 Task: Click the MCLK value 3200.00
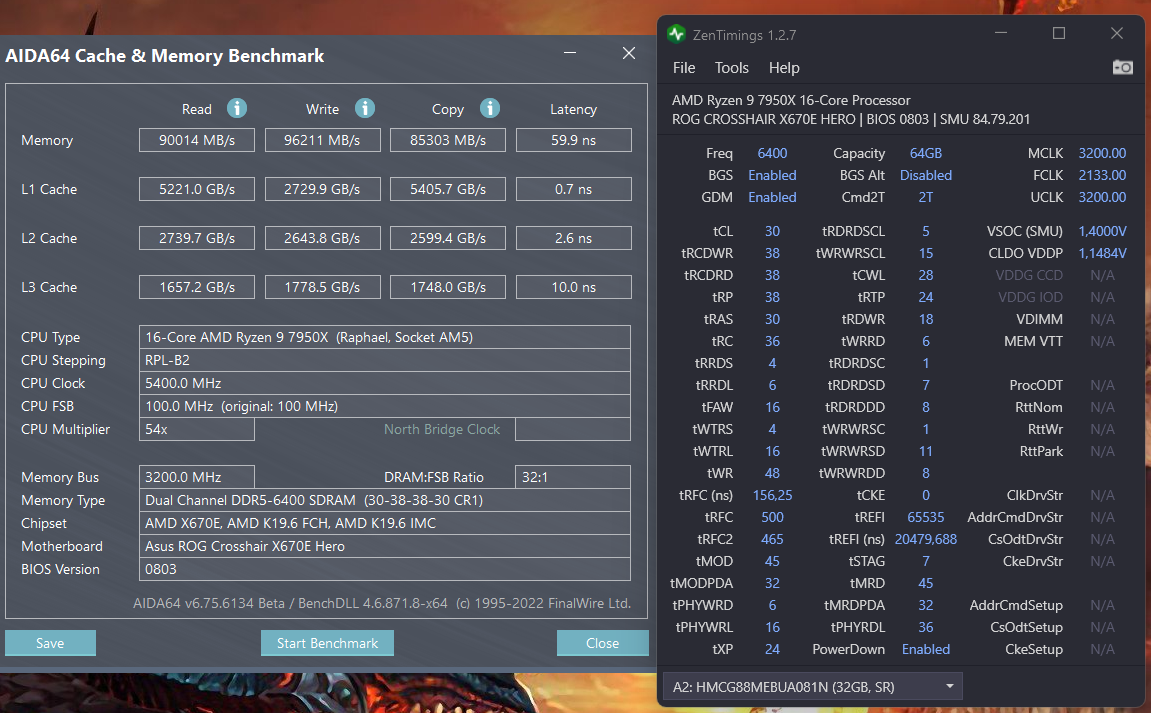[1102, 153]
